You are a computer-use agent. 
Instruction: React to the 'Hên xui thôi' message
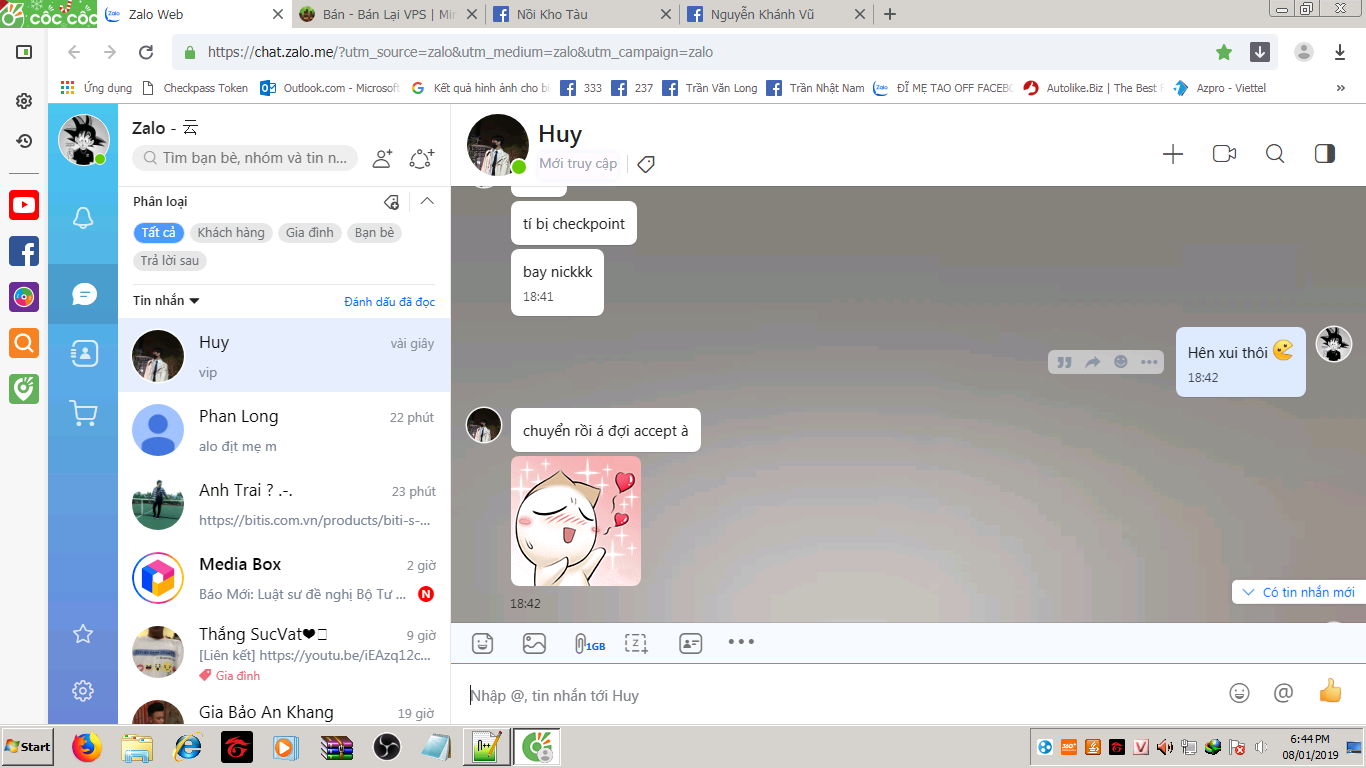click(x=1121, y=362)
